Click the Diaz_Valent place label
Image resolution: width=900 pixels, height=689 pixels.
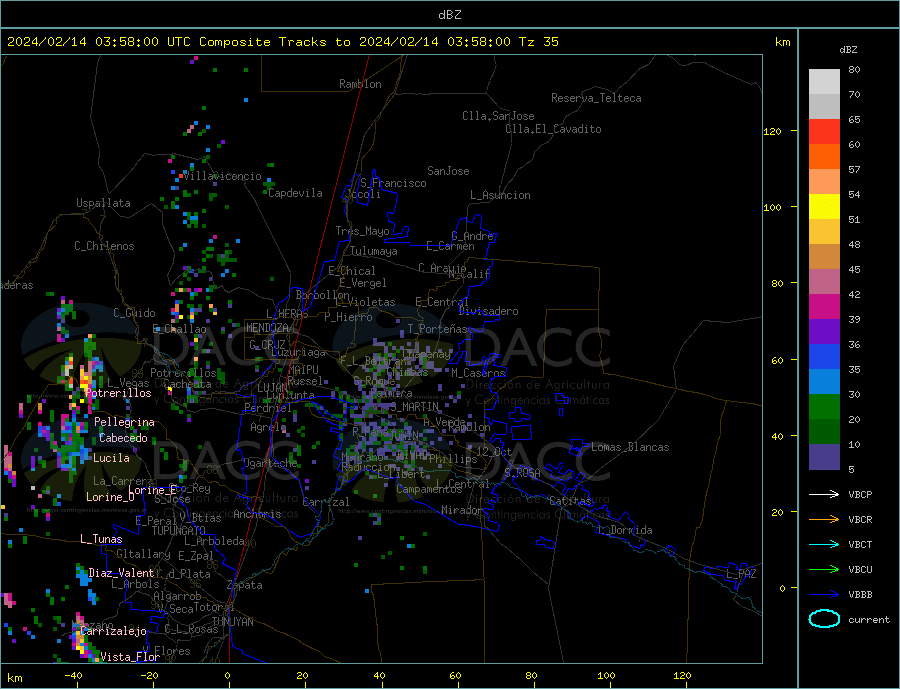(x=121, y=573)
